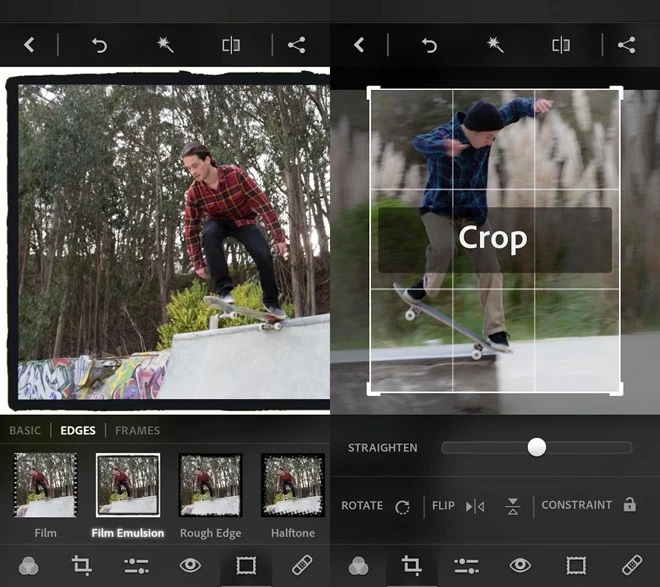Open adjustment sliders on right bottom bar
This screenshot has width=660, height=587.
point(465,566)
